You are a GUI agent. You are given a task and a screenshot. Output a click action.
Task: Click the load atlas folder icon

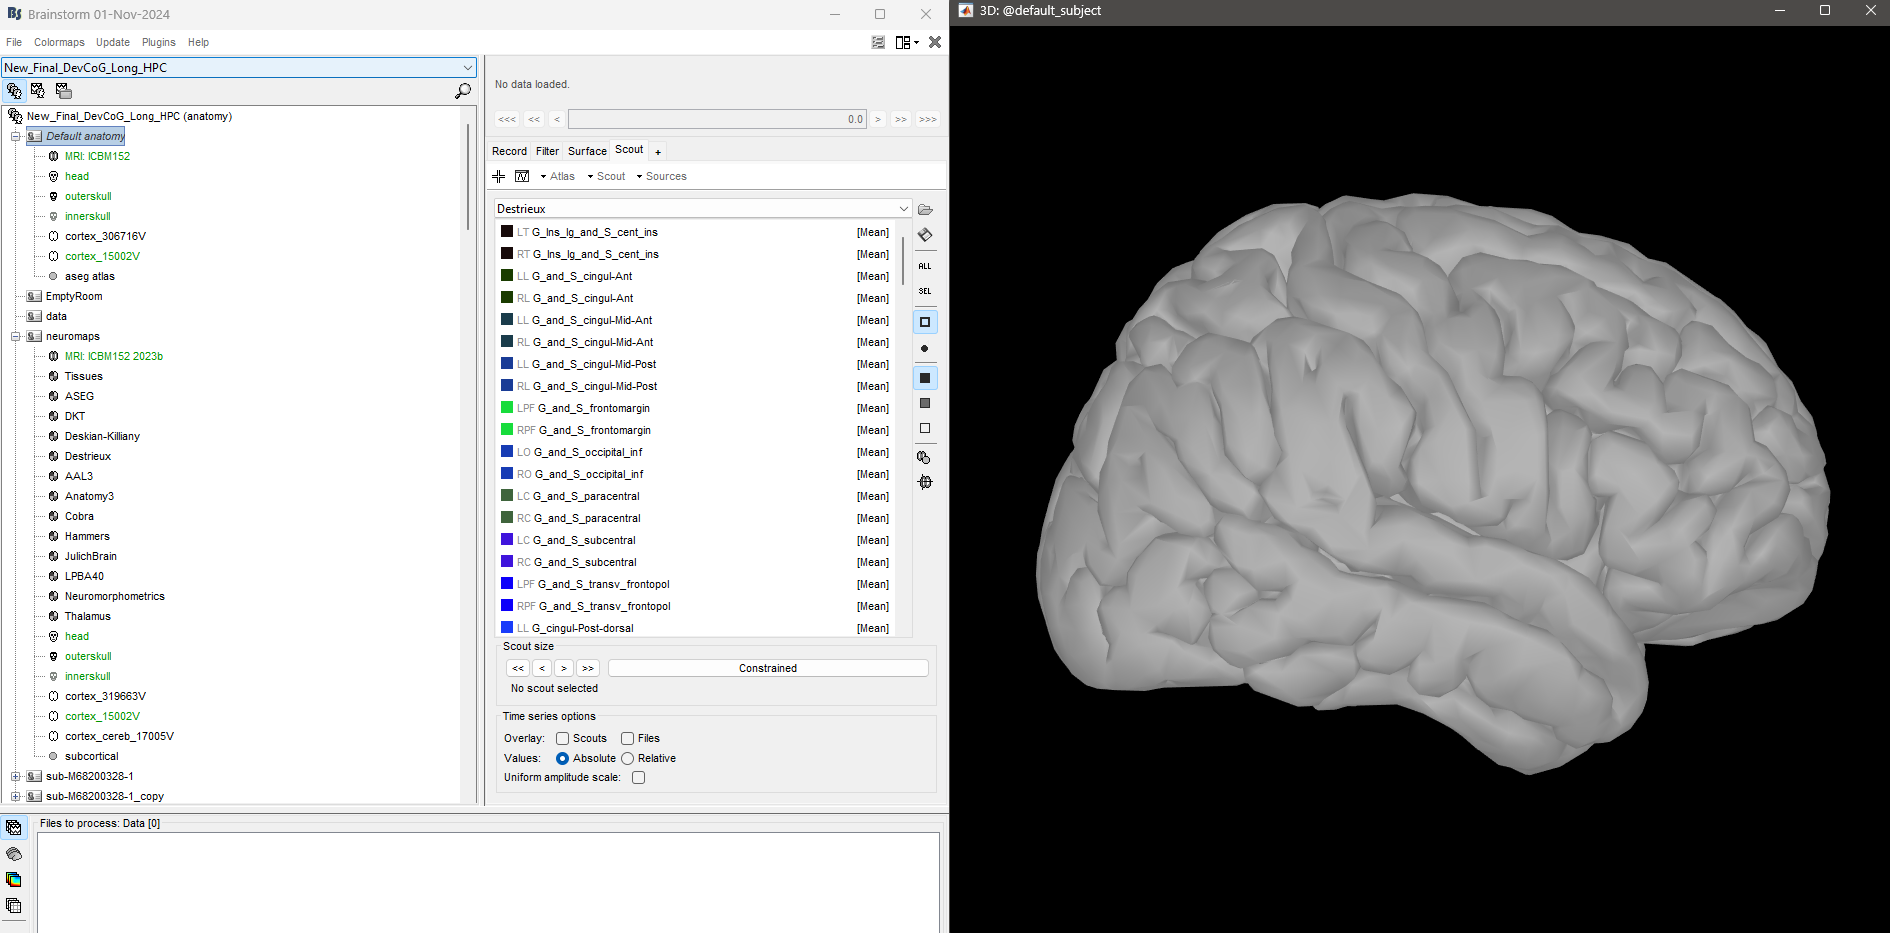[x=925, y=210]
